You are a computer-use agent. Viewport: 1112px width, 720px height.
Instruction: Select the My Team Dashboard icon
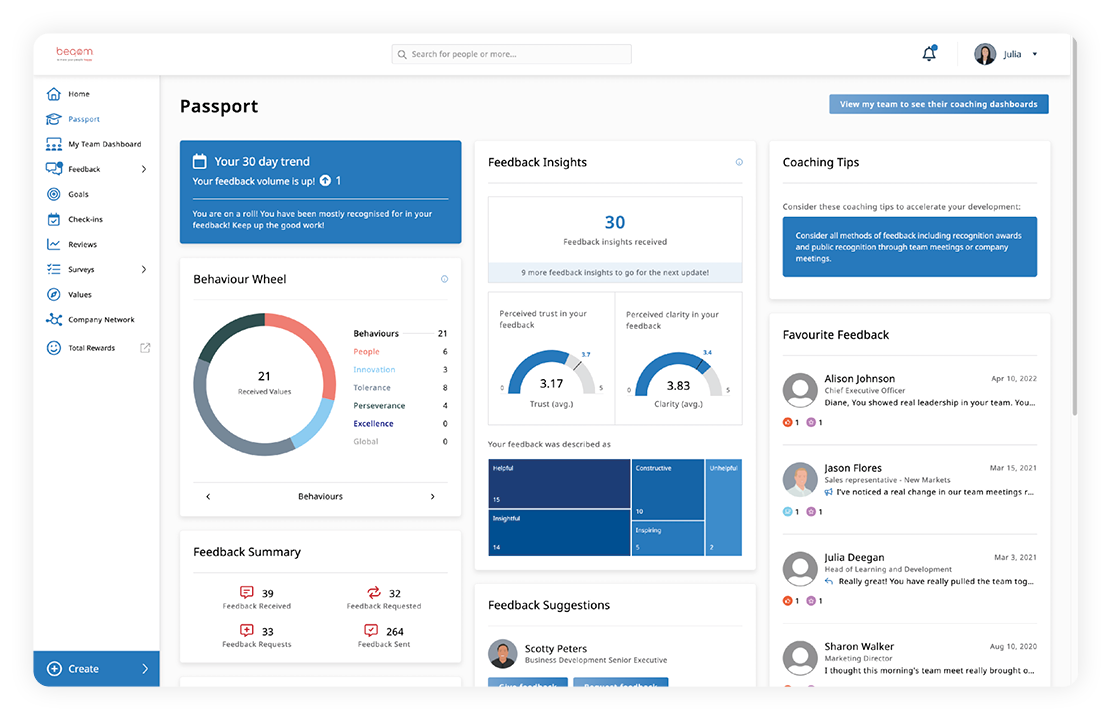(53, 144)
